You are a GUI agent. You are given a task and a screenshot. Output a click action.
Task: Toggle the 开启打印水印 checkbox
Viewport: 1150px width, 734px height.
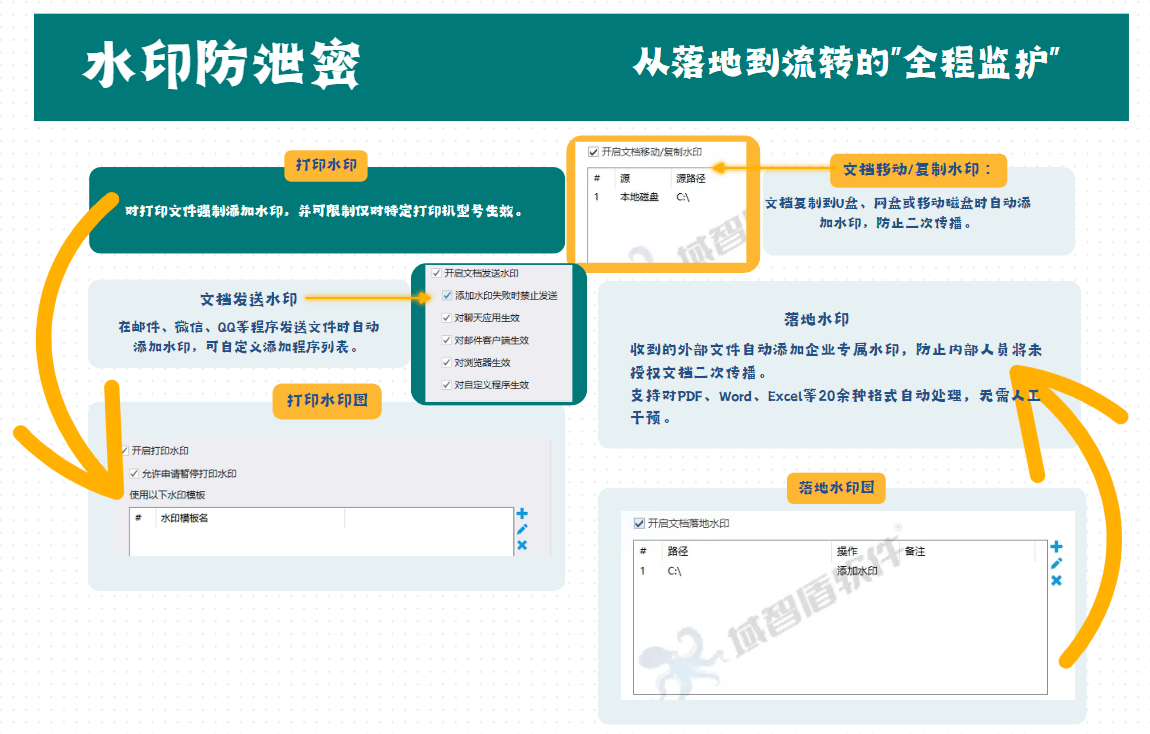(x=125, y=450)
